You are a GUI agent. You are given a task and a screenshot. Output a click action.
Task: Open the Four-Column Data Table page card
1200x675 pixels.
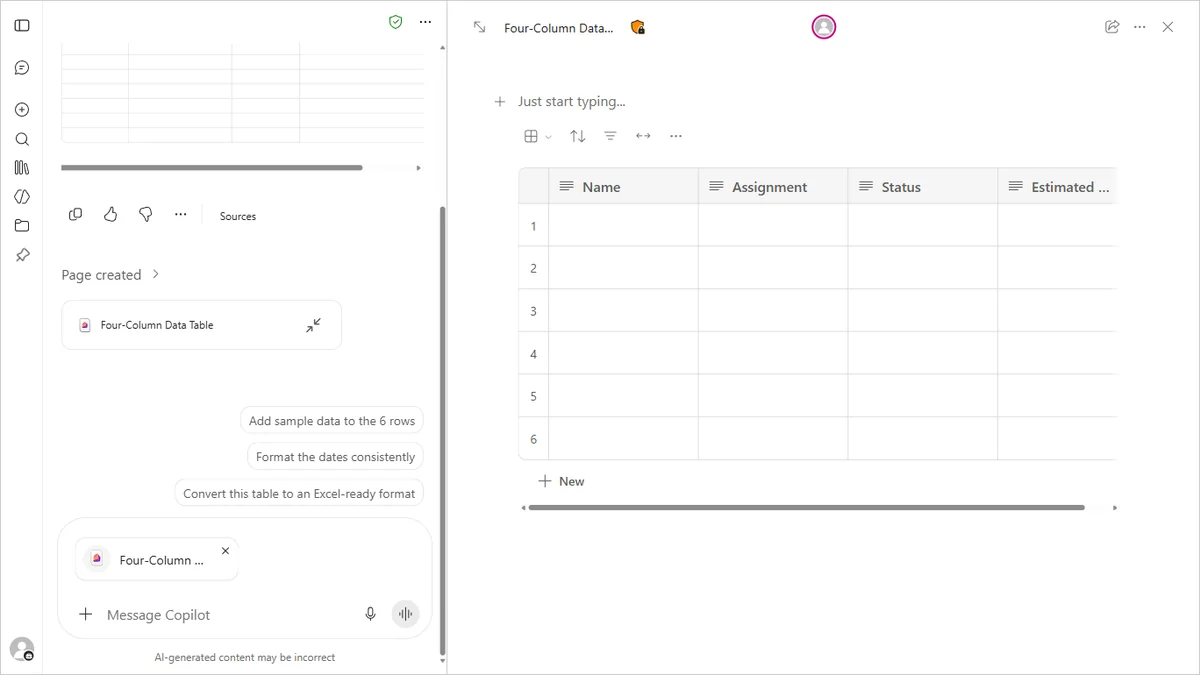(x=201, y=325)
